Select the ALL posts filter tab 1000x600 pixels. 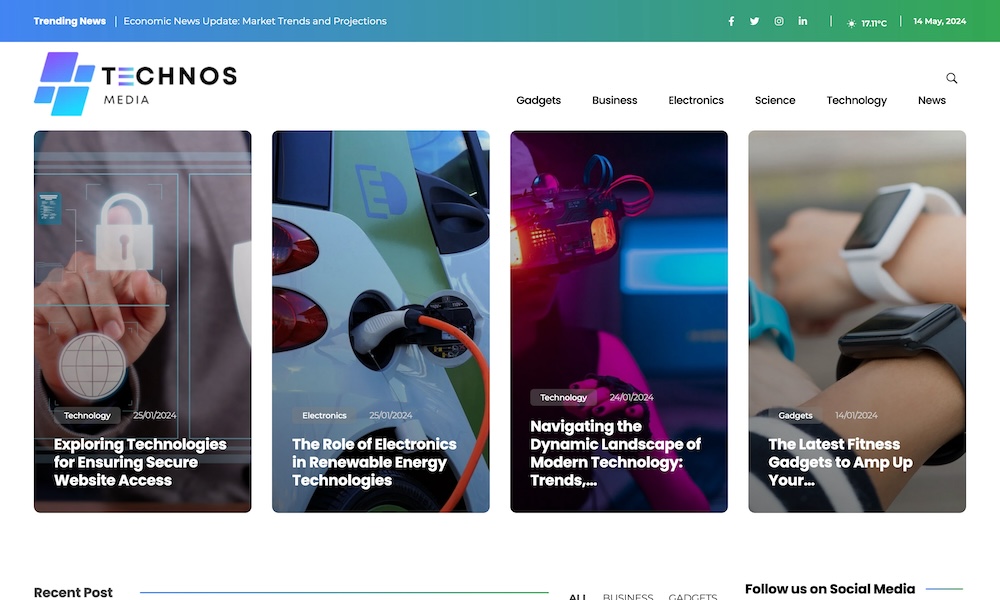pos(577,596)
